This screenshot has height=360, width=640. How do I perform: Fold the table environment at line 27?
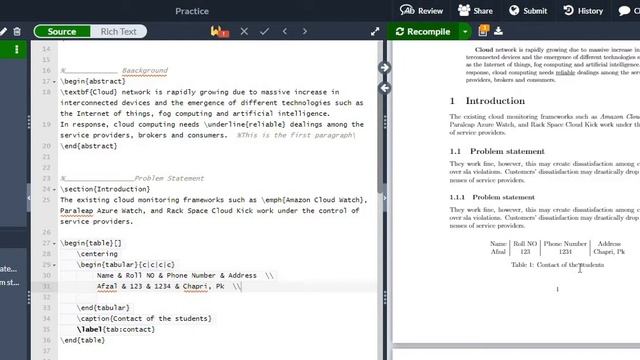[54, 243]
